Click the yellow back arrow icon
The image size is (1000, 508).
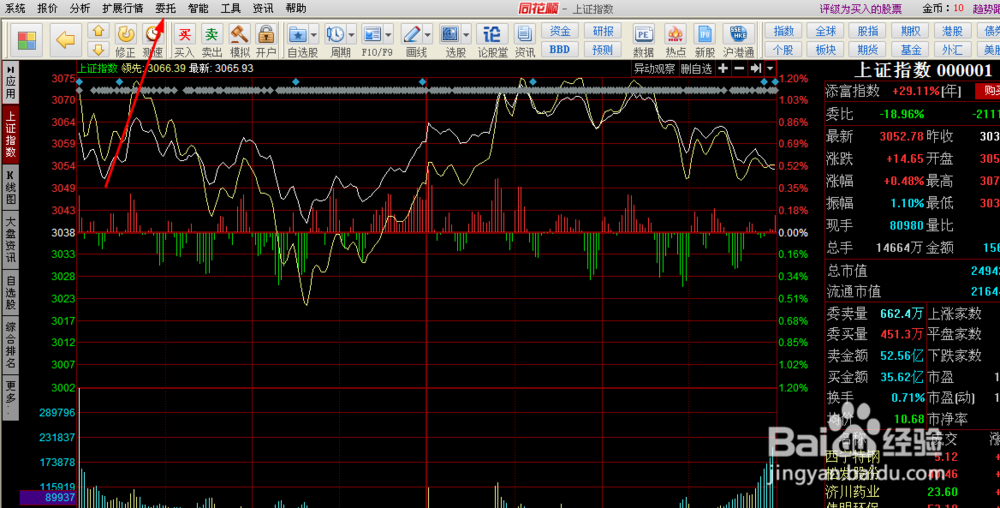pos(66,40)
